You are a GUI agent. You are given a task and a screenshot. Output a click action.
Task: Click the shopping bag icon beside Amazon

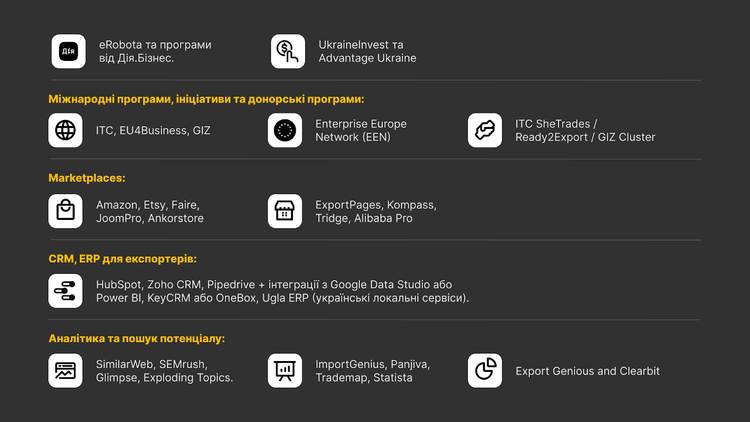point(66,211)
